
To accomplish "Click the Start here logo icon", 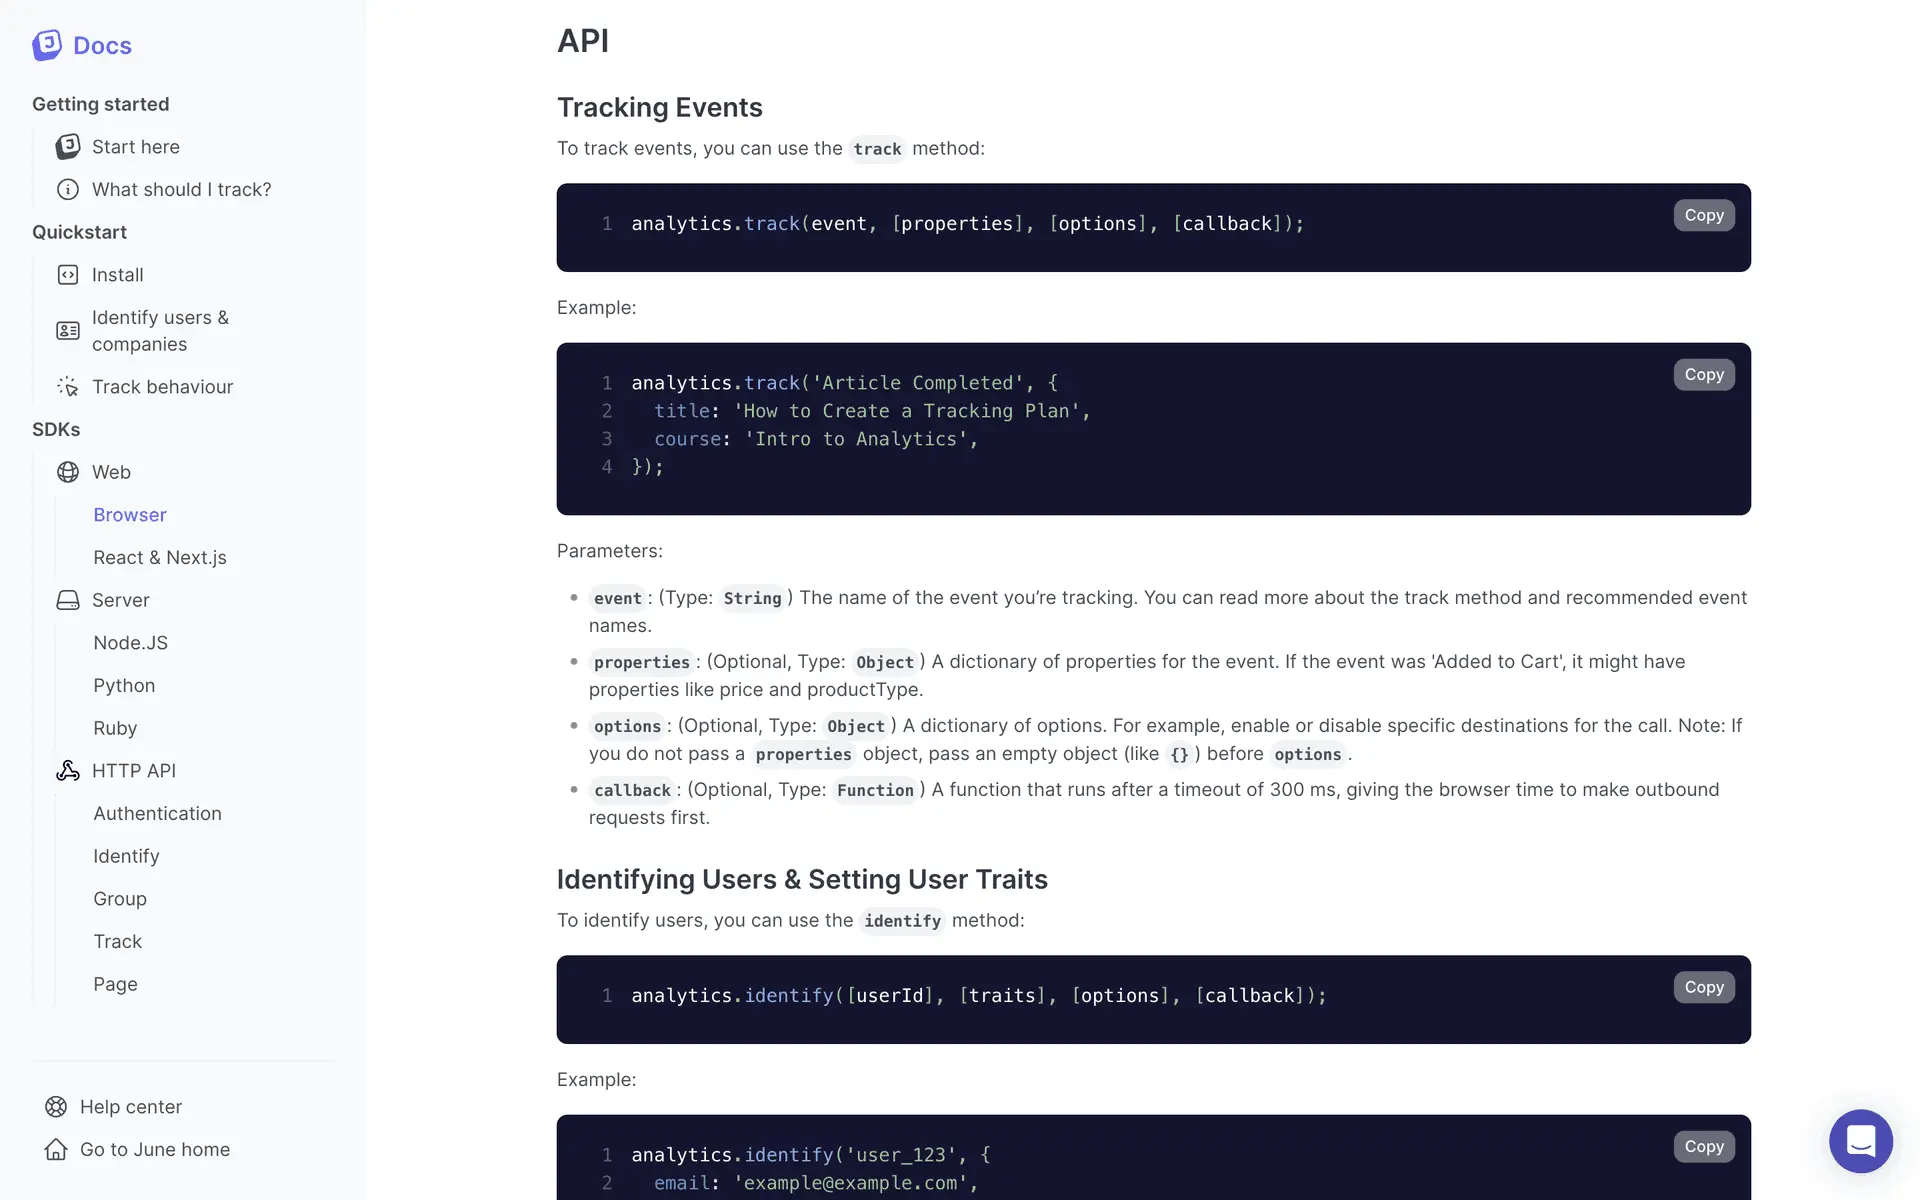I will pos(68,147).
